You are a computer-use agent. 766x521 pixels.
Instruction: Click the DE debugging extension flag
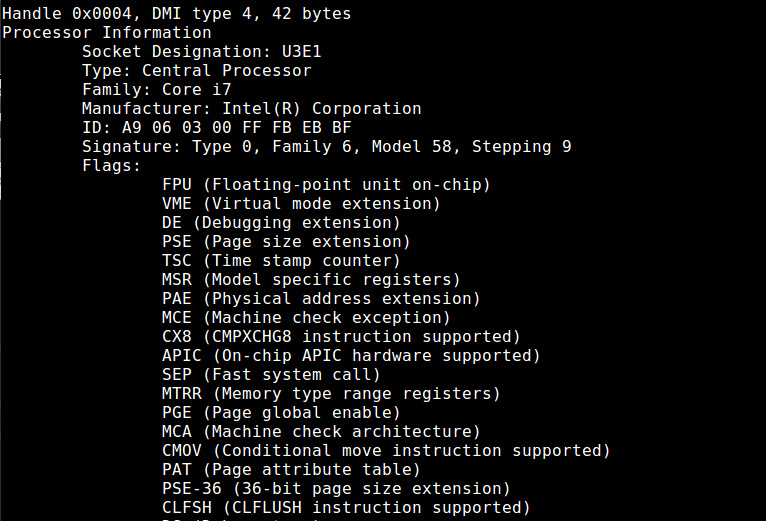[281, 223]
